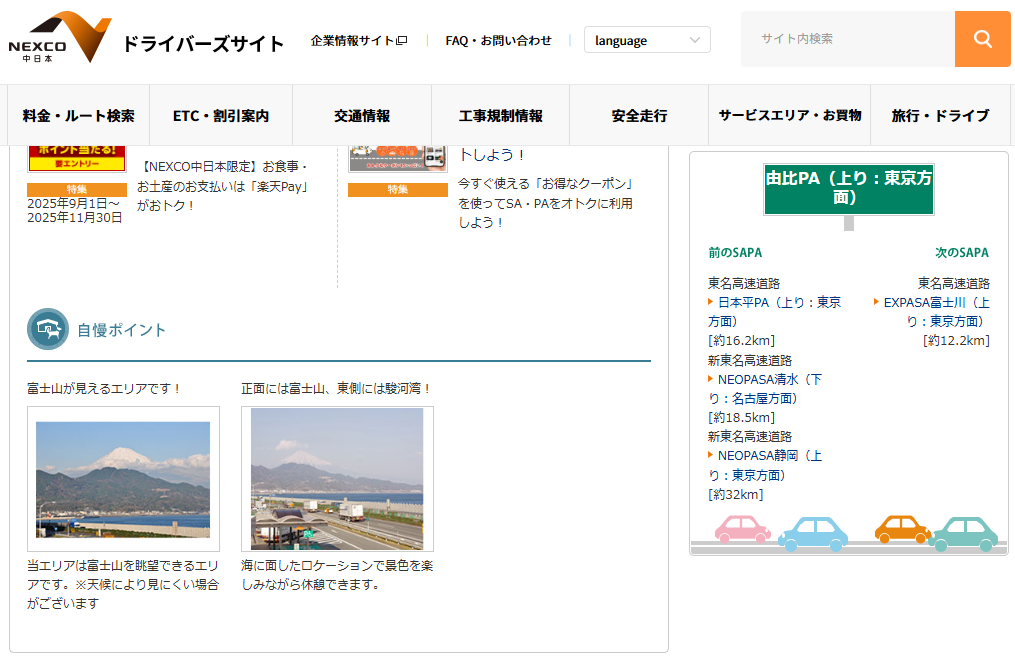The height and width of the screenshot is (660, 1015).
Task: Click the 楽天Pay campaign banner image
Action: (x=77, y=158)
